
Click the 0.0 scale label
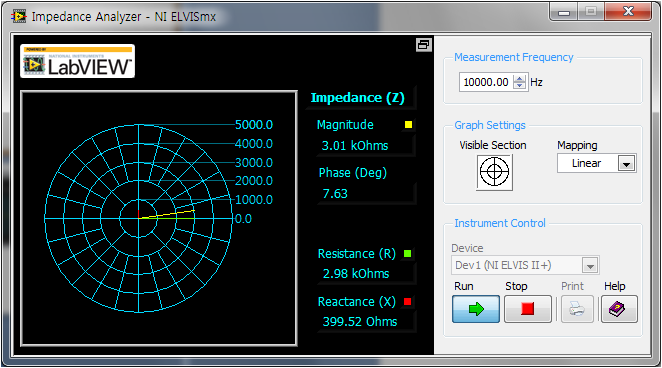243,219
